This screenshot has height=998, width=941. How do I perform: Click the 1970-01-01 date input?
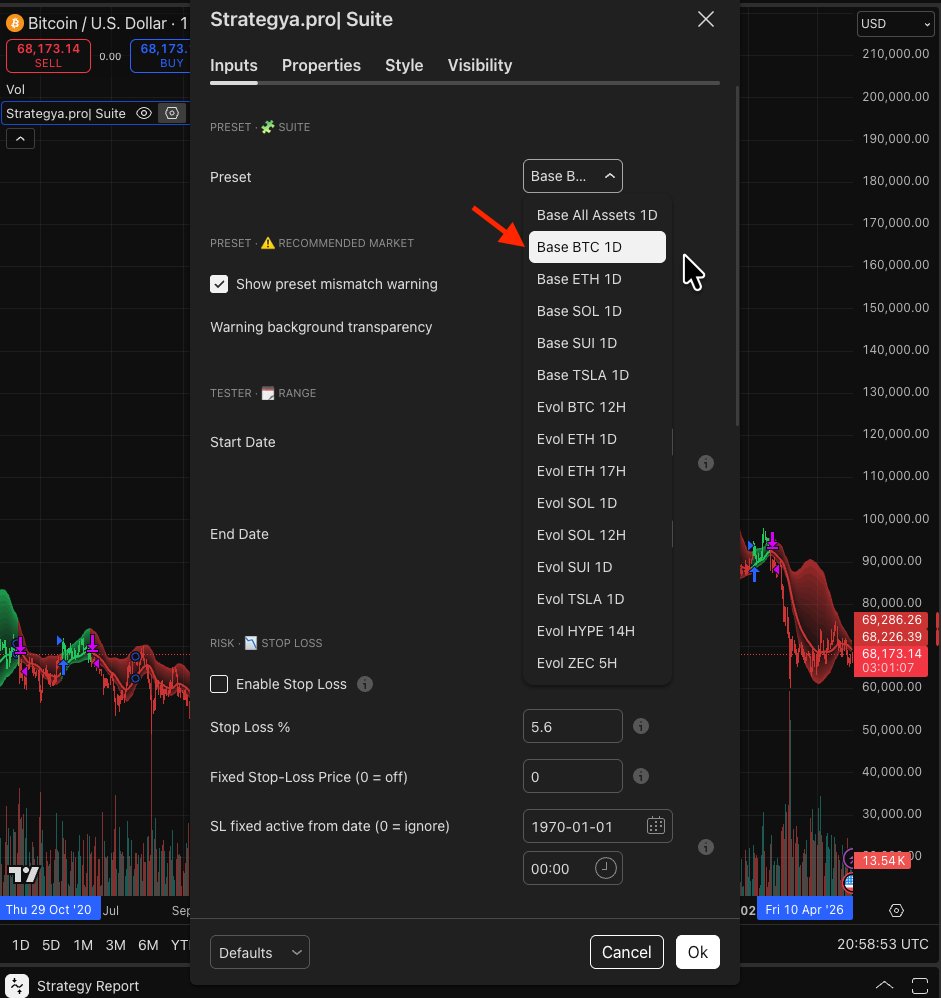pyautogui.click(x=597, y=826)
